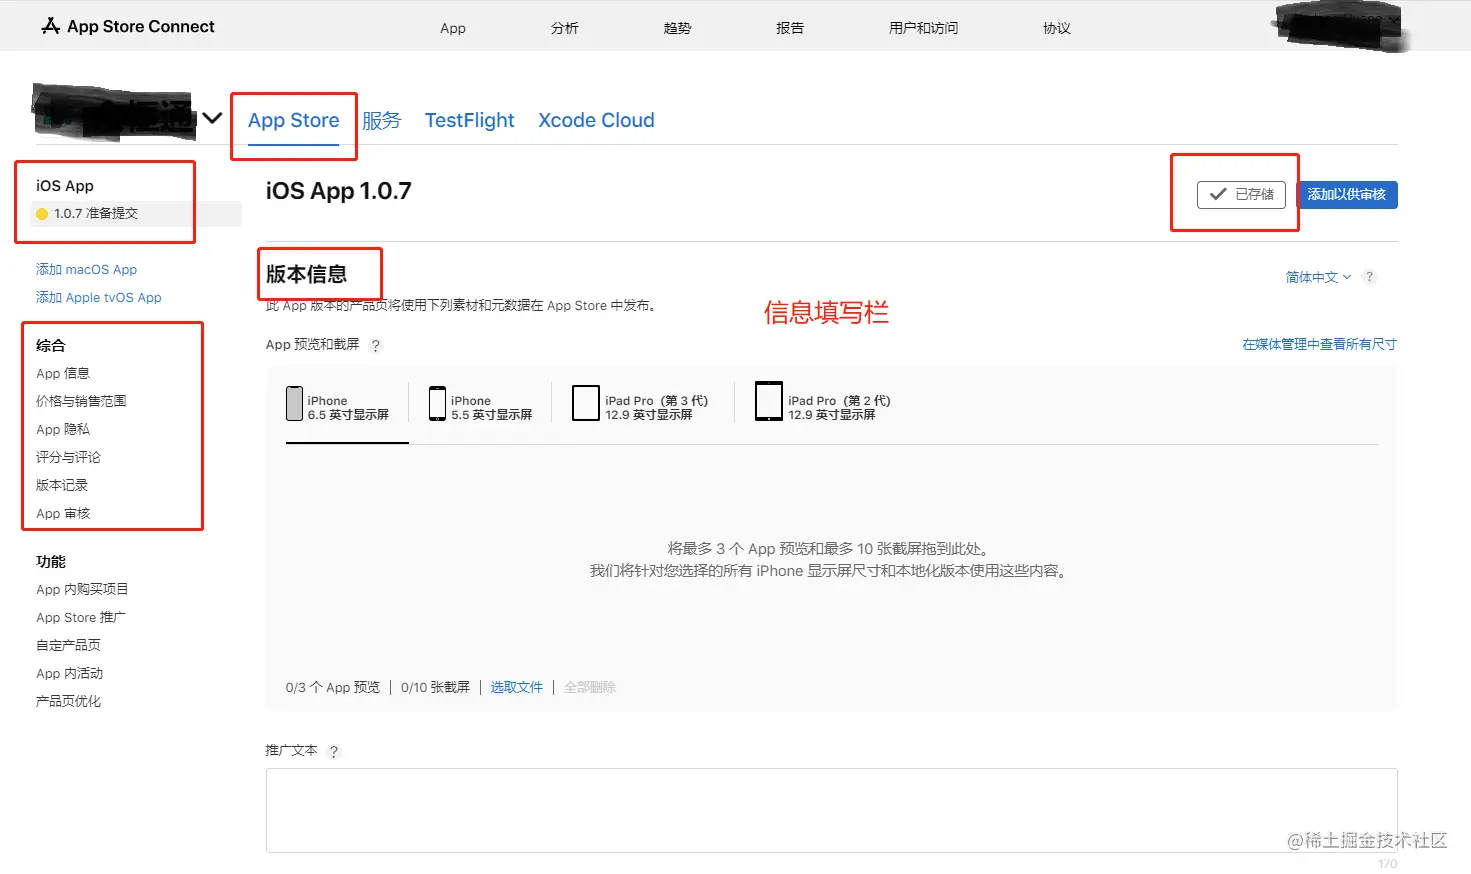Select the 1.0.7 准备提交 version row
Viewport: 1471px width, 874px height.
click(x=136, y=214)
